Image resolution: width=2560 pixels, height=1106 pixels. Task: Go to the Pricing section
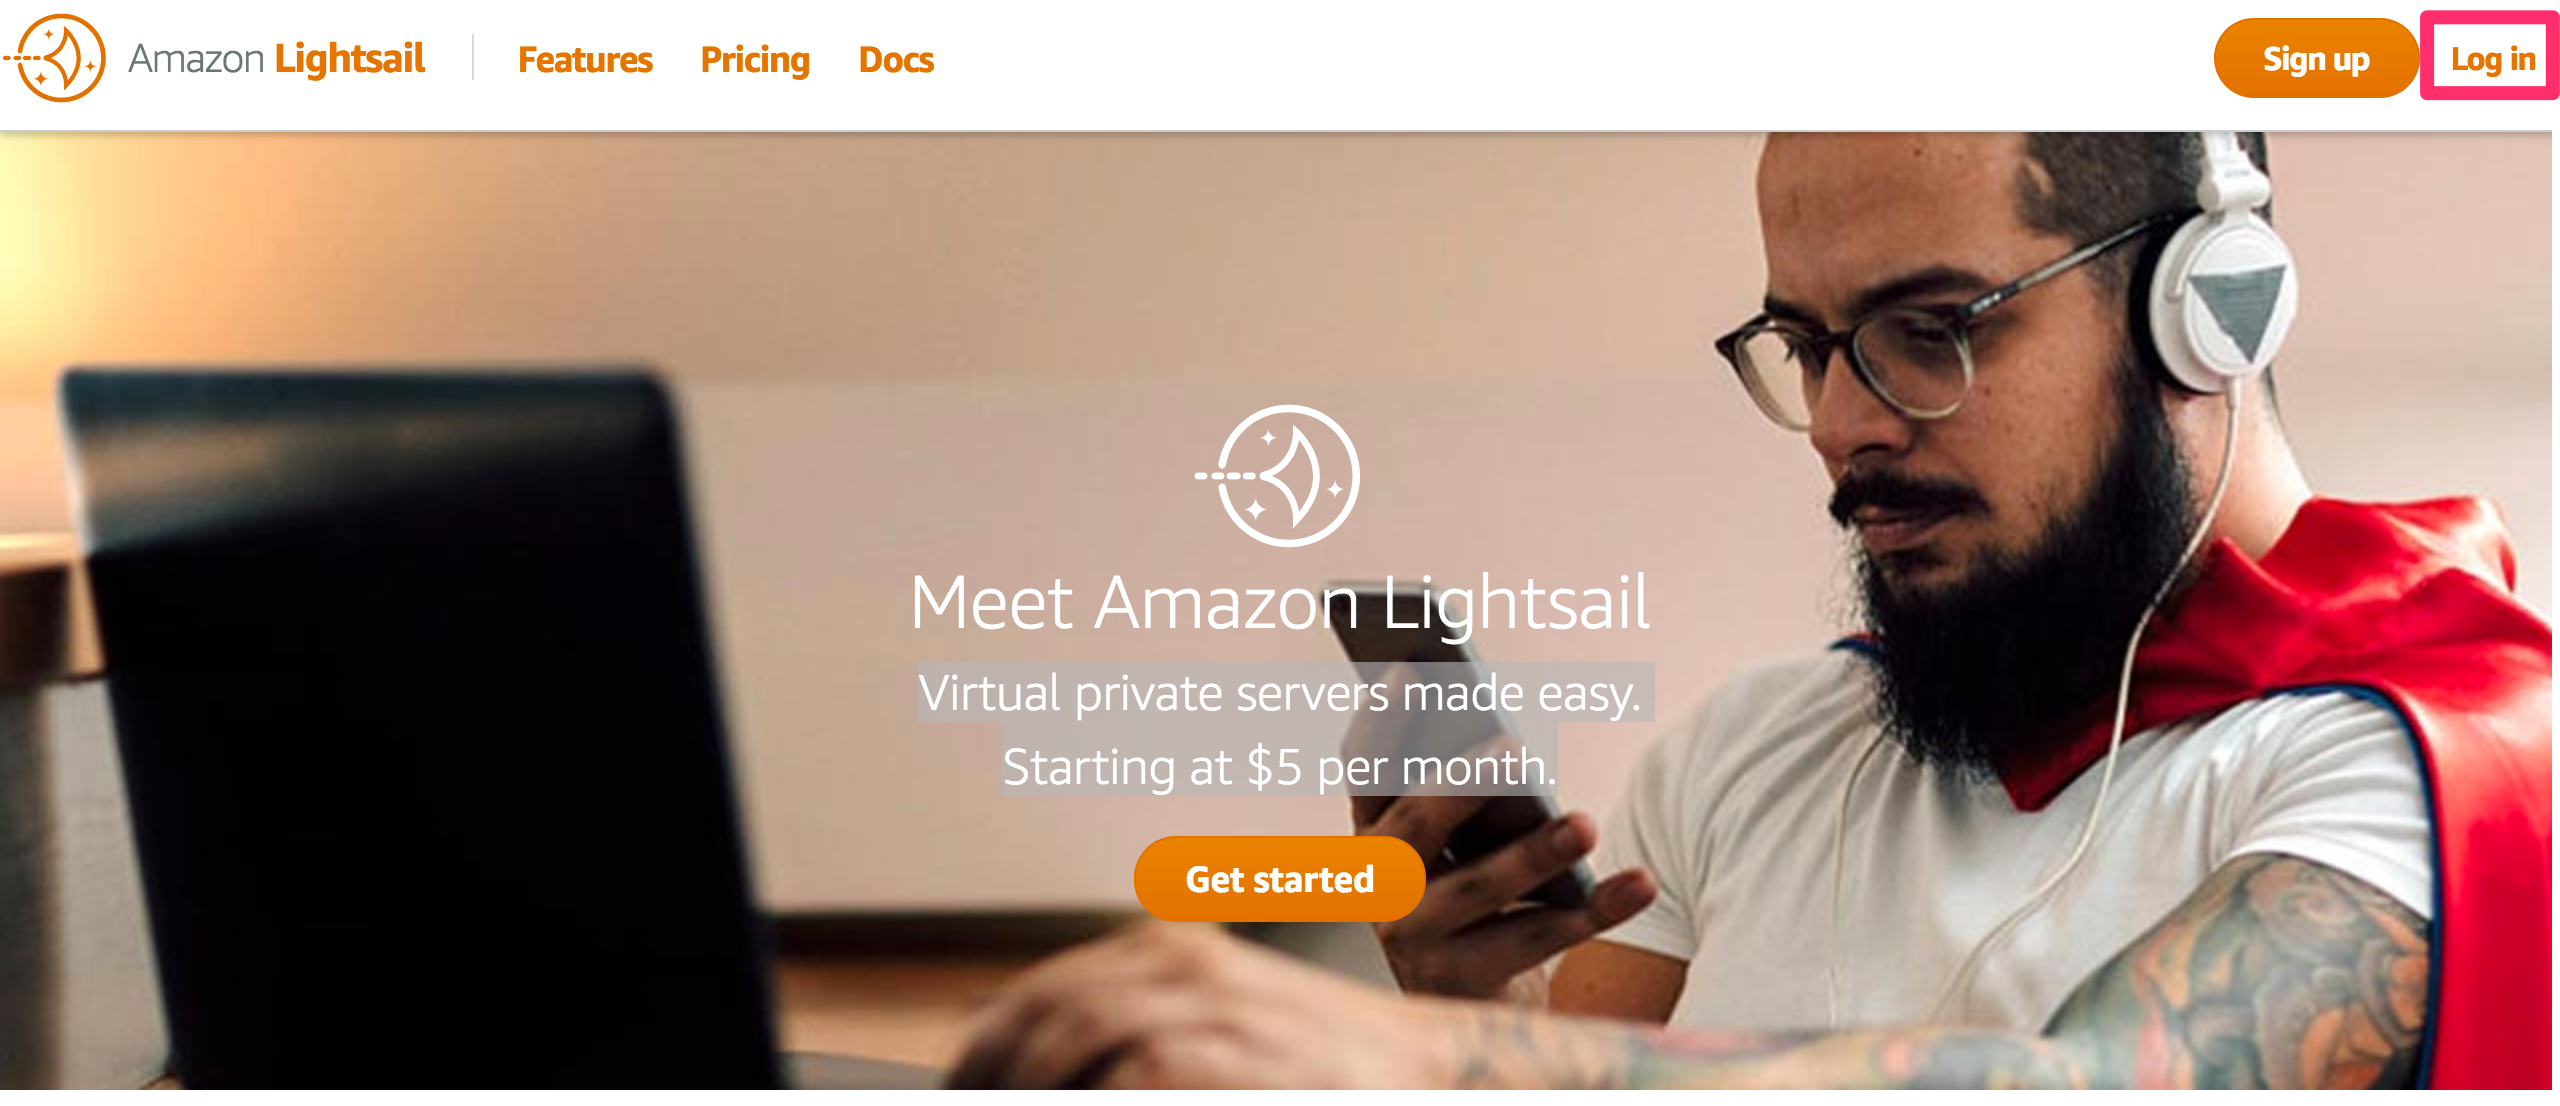coord(755,60)
